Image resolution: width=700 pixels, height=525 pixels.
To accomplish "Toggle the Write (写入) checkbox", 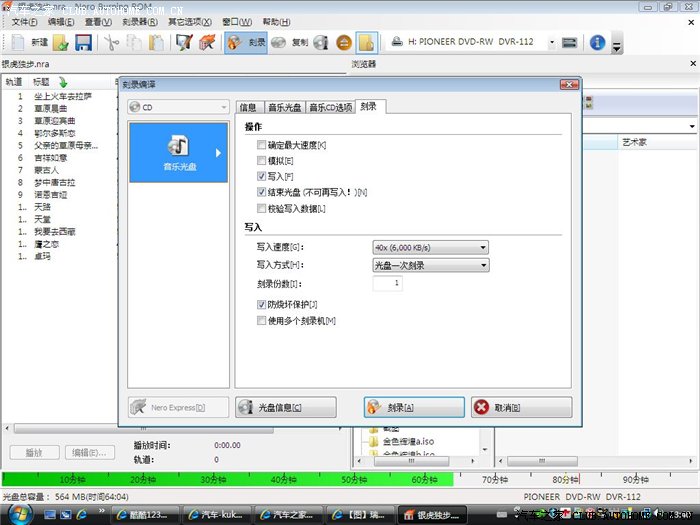I will 262,176.
